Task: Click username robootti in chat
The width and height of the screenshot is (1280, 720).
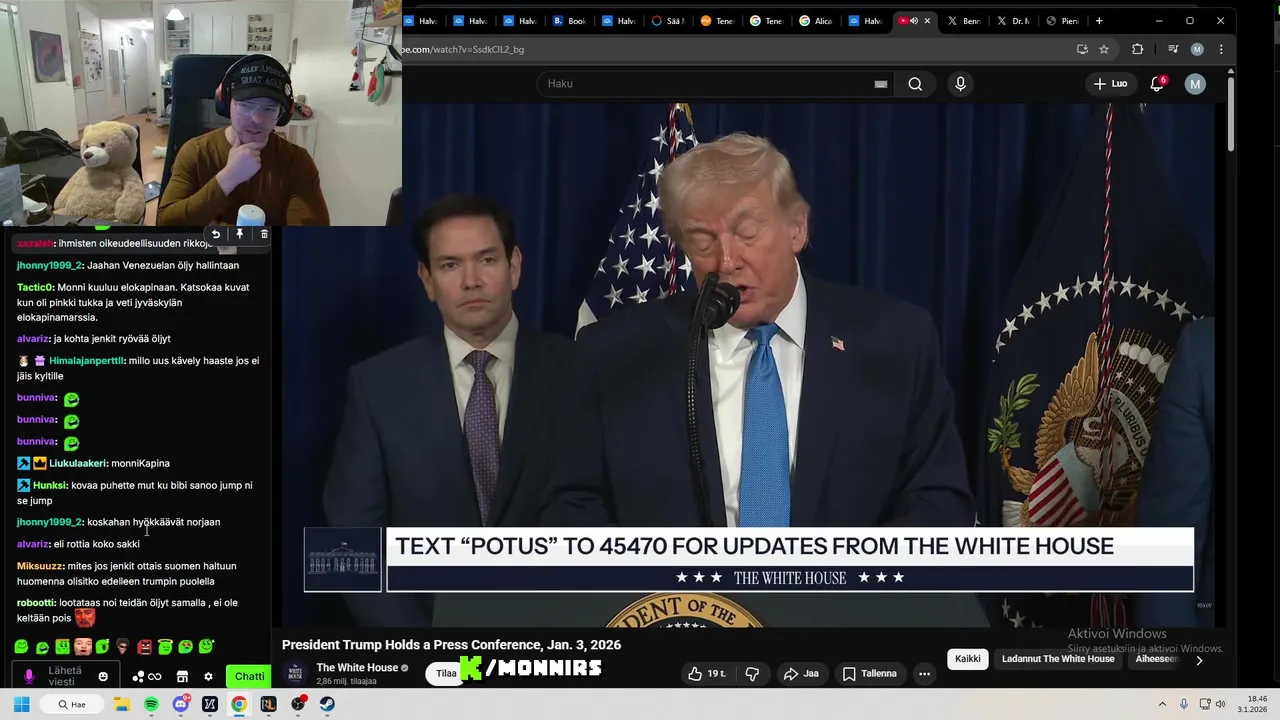Action: [x=36, y=603]
